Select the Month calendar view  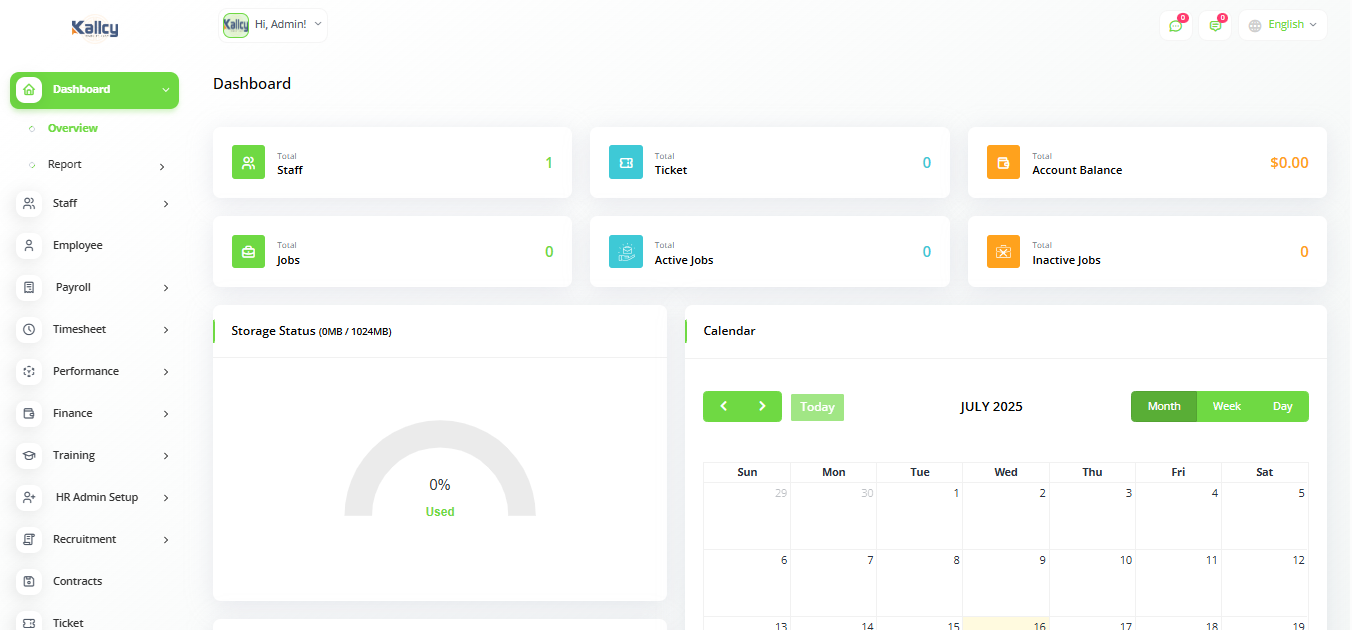1164,406
